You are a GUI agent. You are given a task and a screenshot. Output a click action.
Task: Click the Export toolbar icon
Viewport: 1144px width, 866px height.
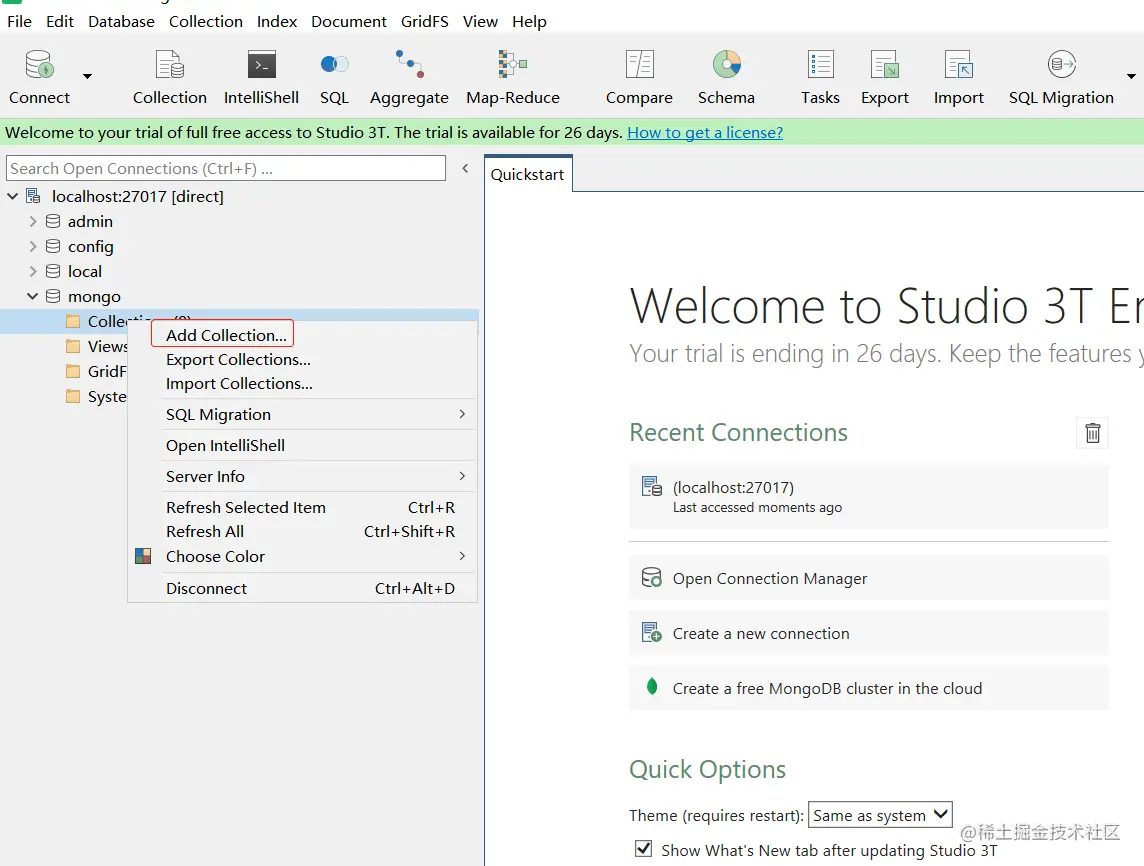(884, 77)
